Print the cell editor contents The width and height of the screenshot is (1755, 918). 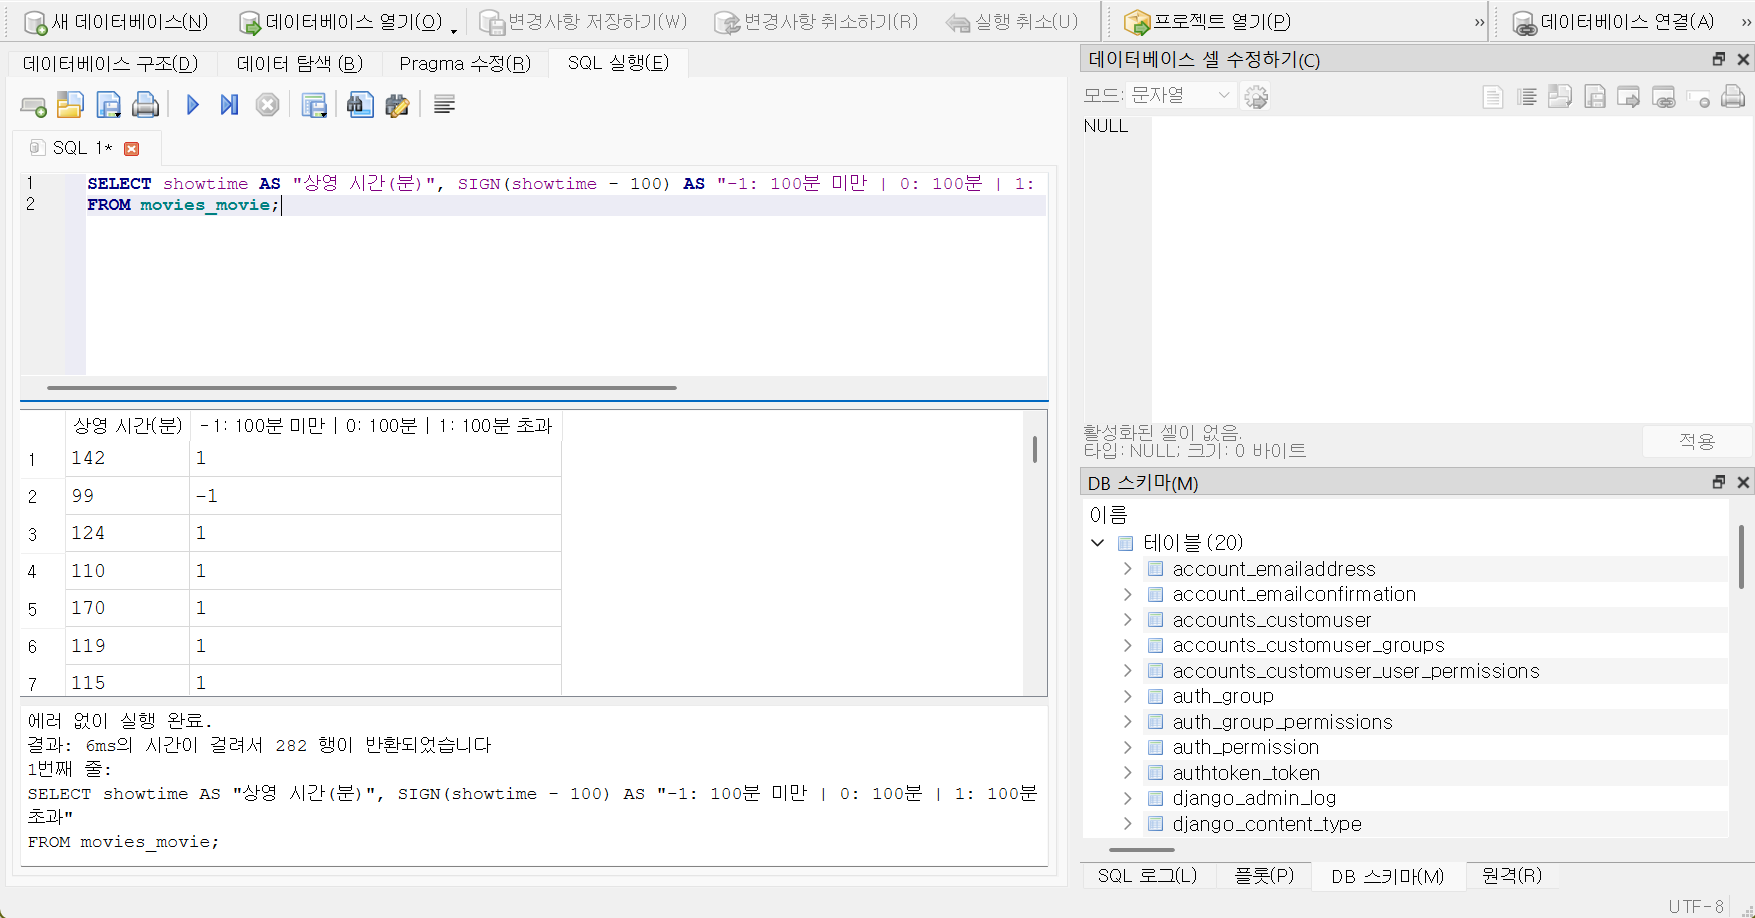coord(1733,97)
